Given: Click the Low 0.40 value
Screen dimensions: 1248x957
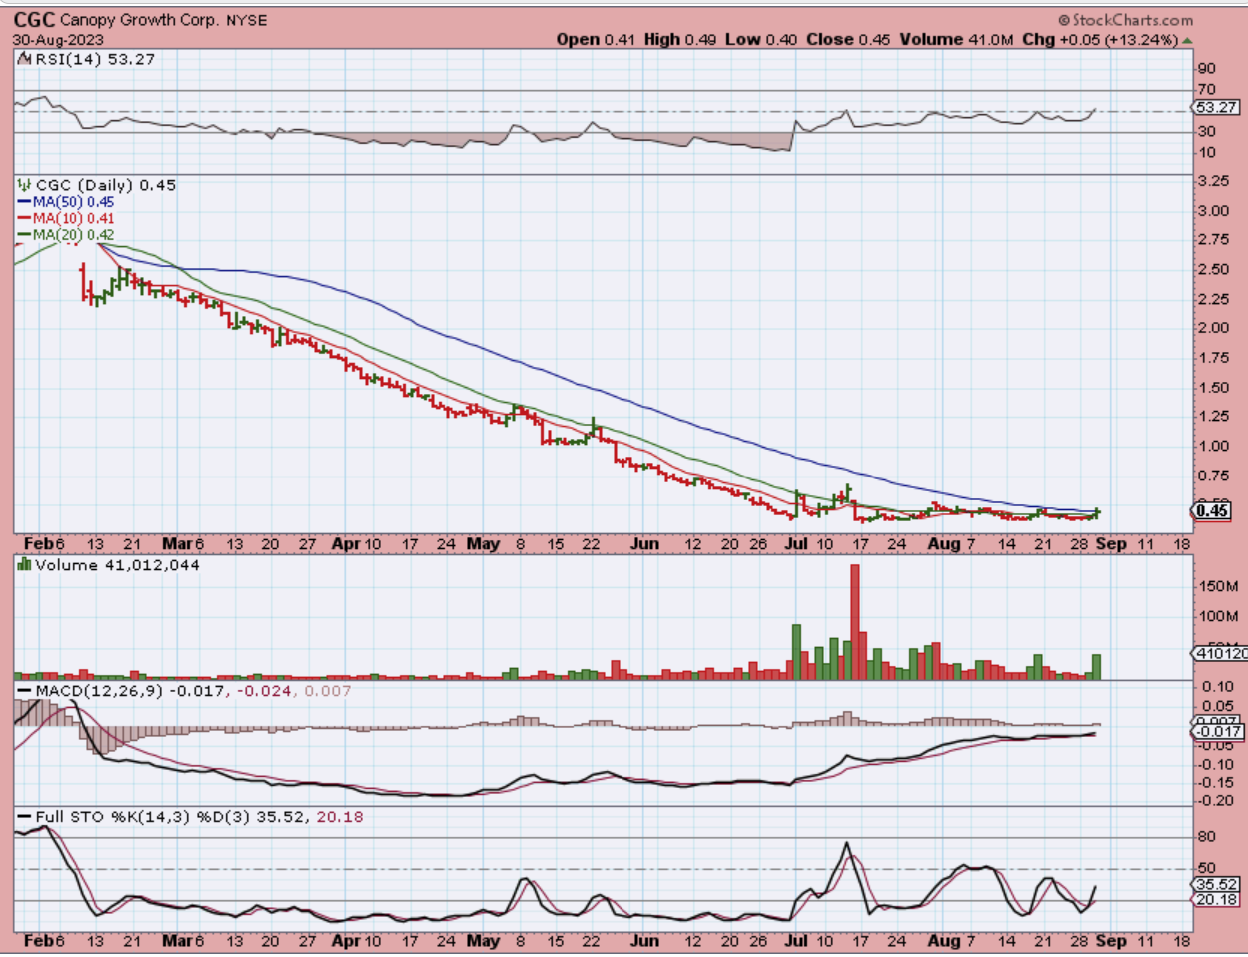Looking at the screenshot, I should [761, 40].
